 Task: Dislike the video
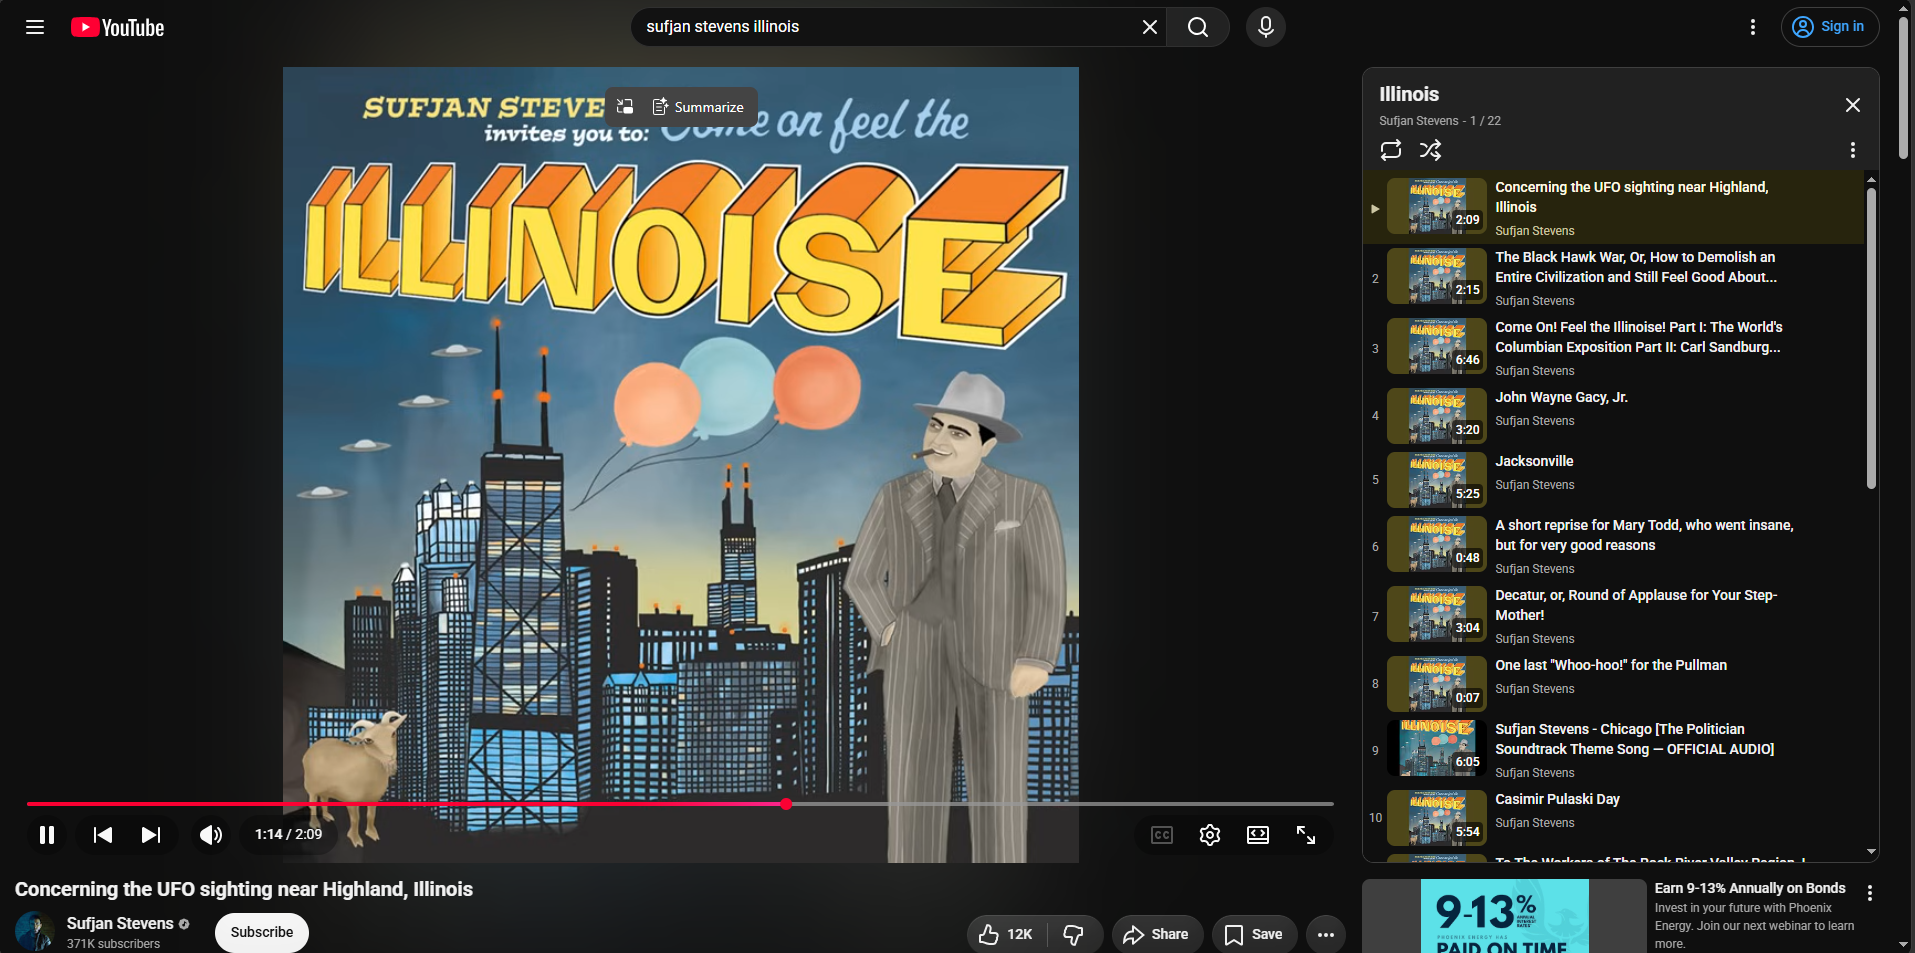(x=1074, y=934)
